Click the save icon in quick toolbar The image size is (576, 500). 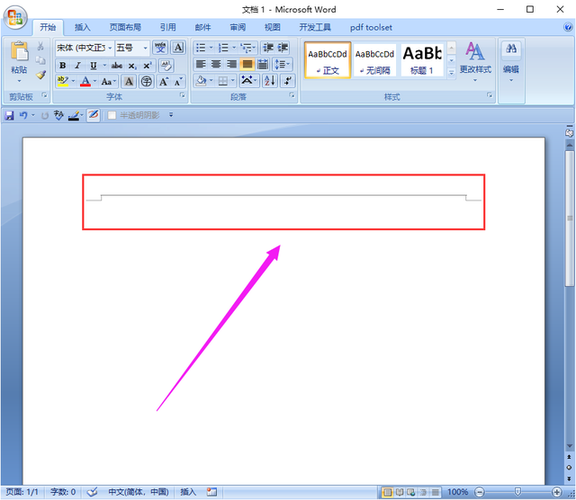coord(9,116)
